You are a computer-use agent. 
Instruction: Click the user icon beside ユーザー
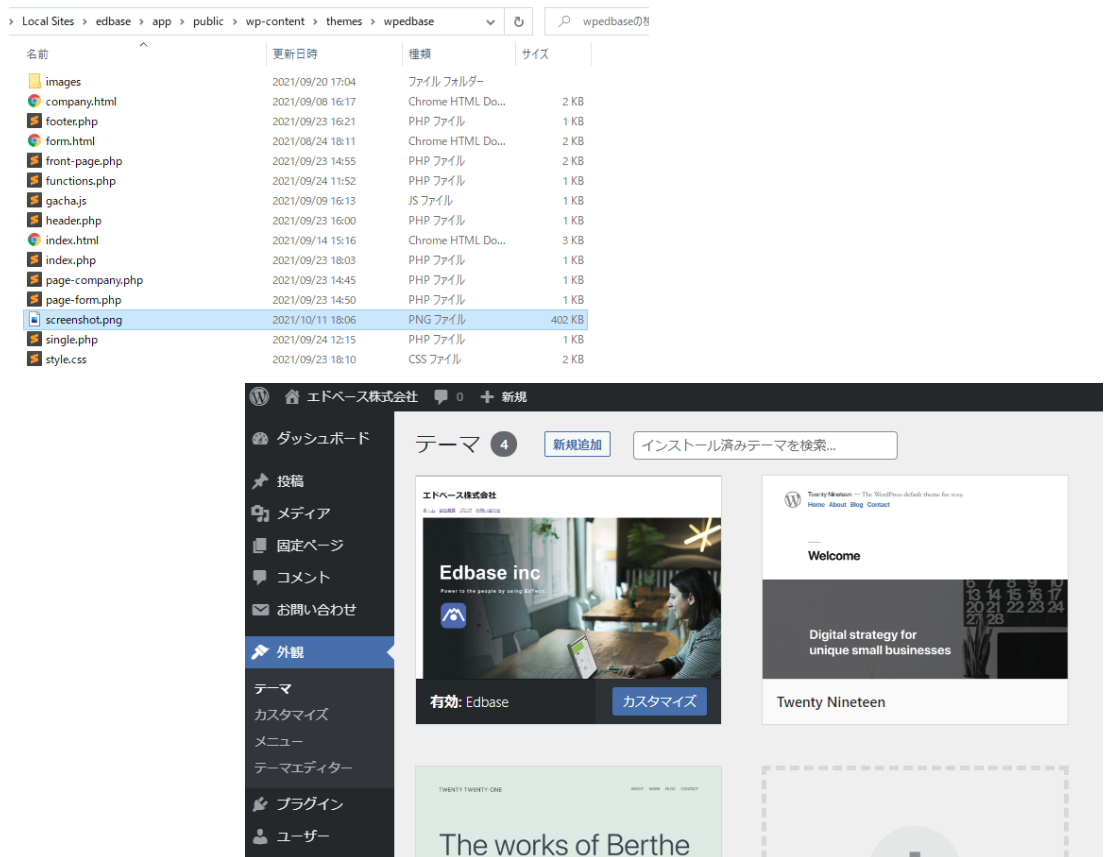point(261,837)
